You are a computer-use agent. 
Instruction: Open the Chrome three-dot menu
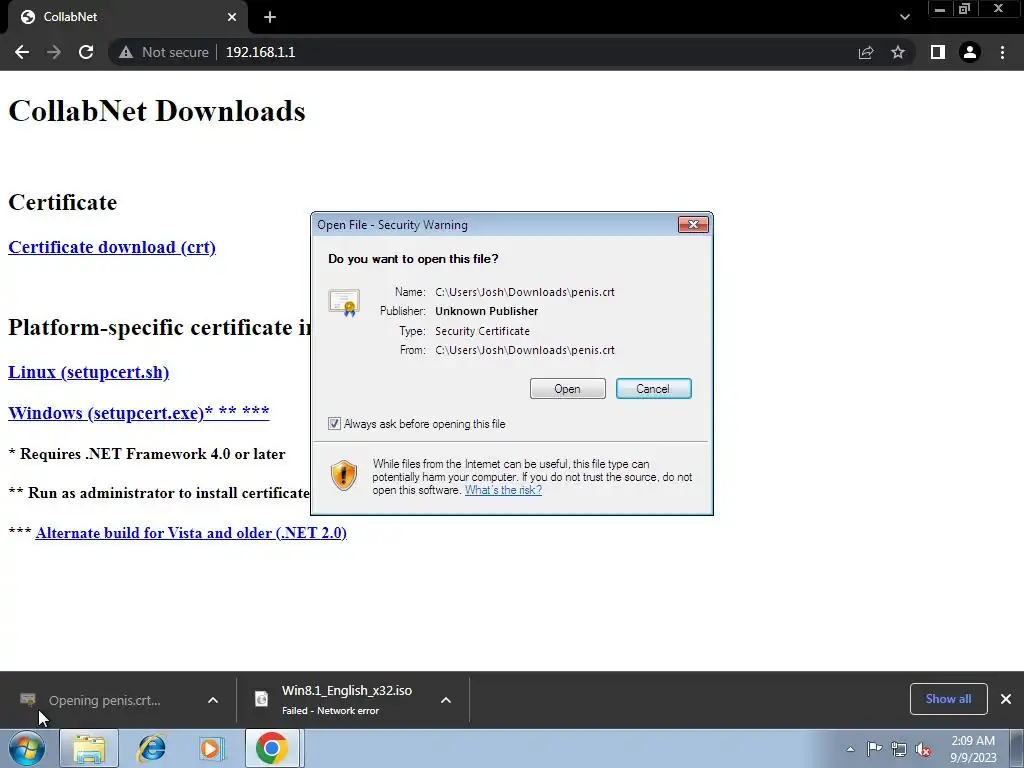point(1002,52)
